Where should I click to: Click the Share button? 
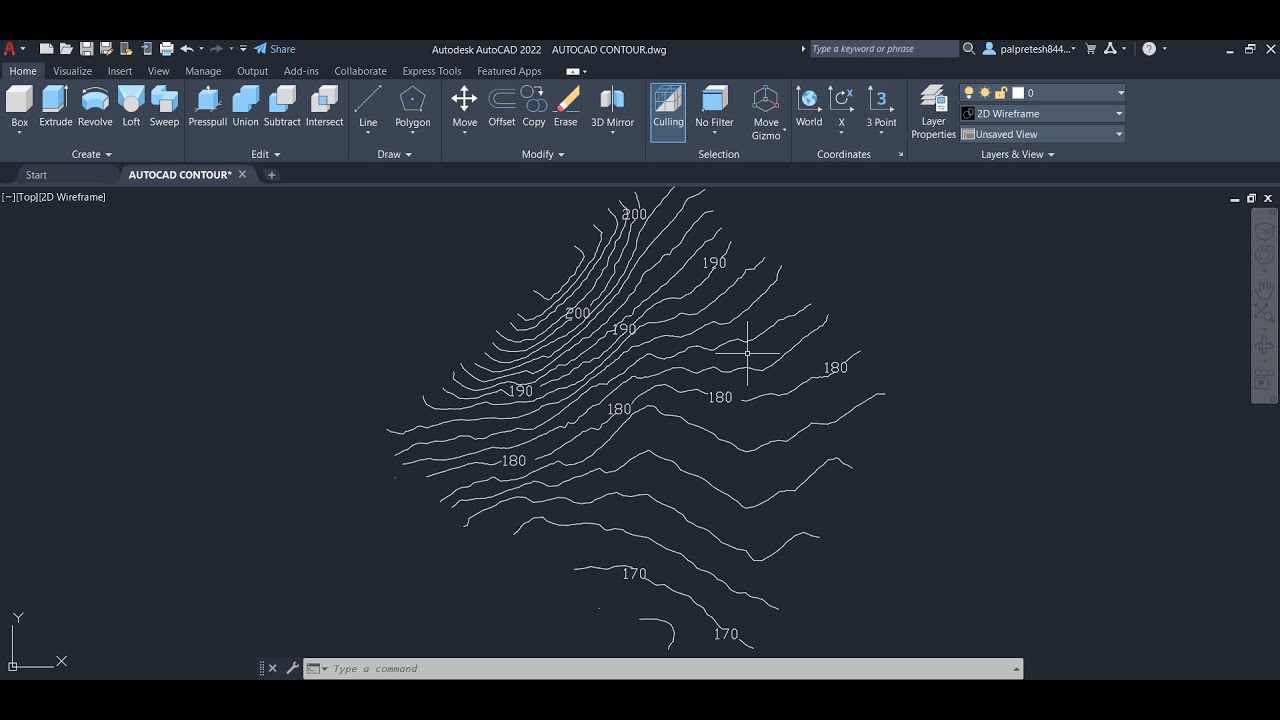[x=275, y=48]
